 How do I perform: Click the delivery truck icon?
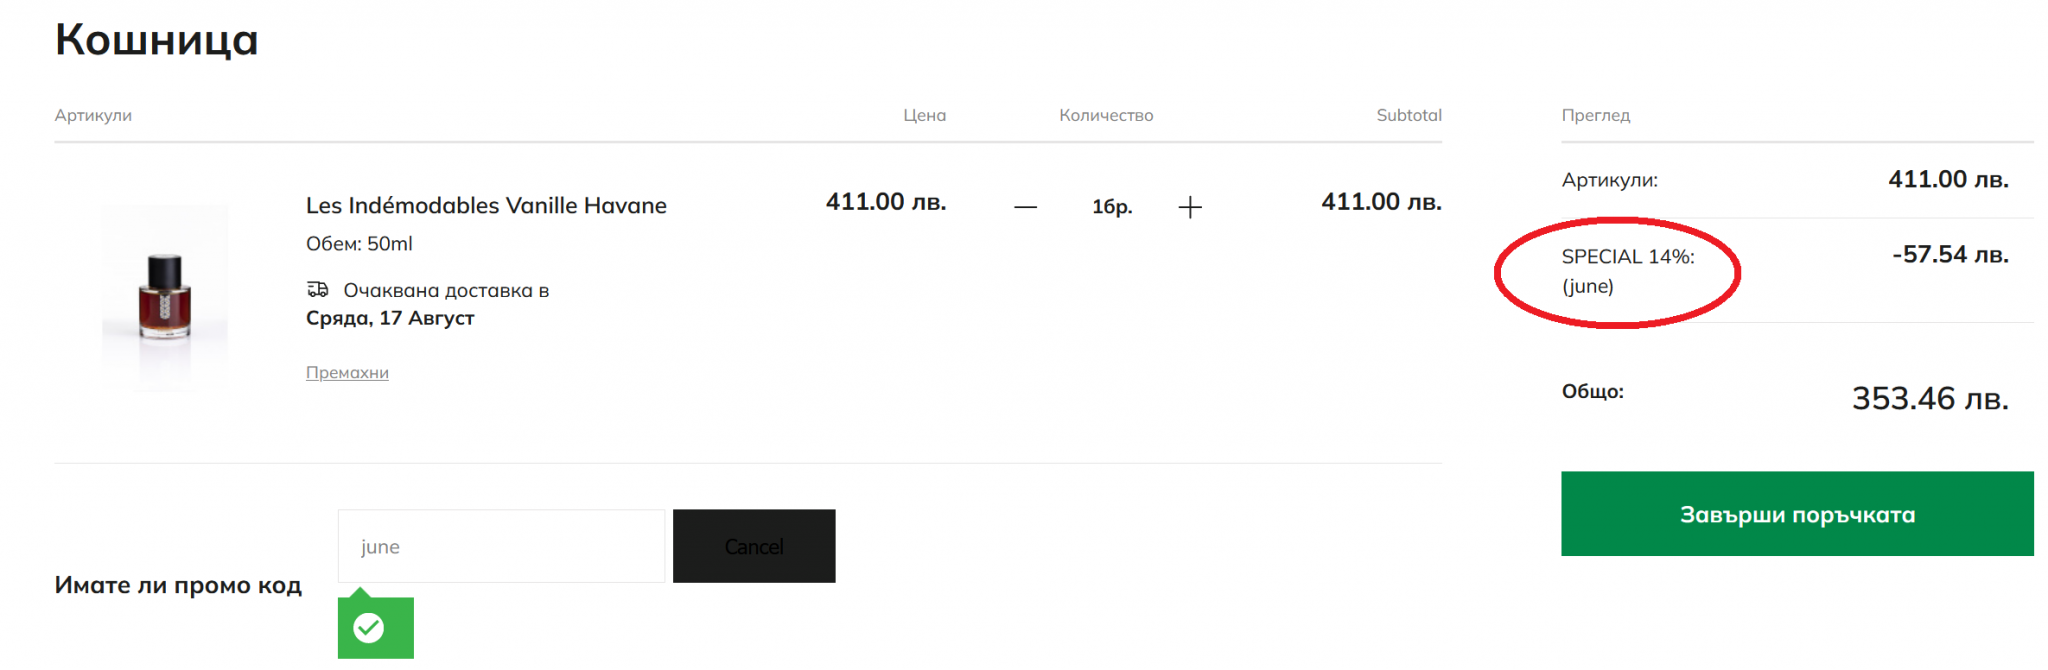[x=317, y=290]
